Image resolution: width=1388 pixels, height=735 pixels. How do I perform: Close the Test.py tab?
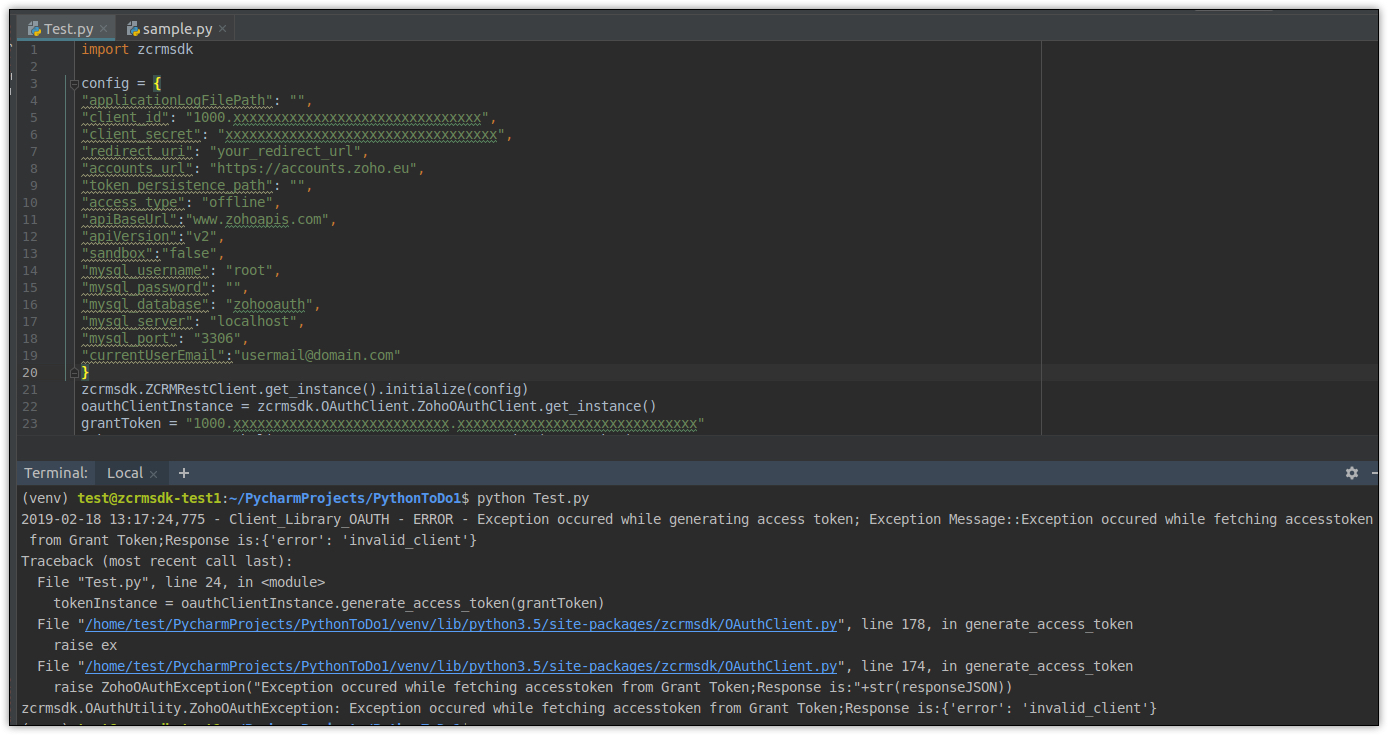point(103,29)
